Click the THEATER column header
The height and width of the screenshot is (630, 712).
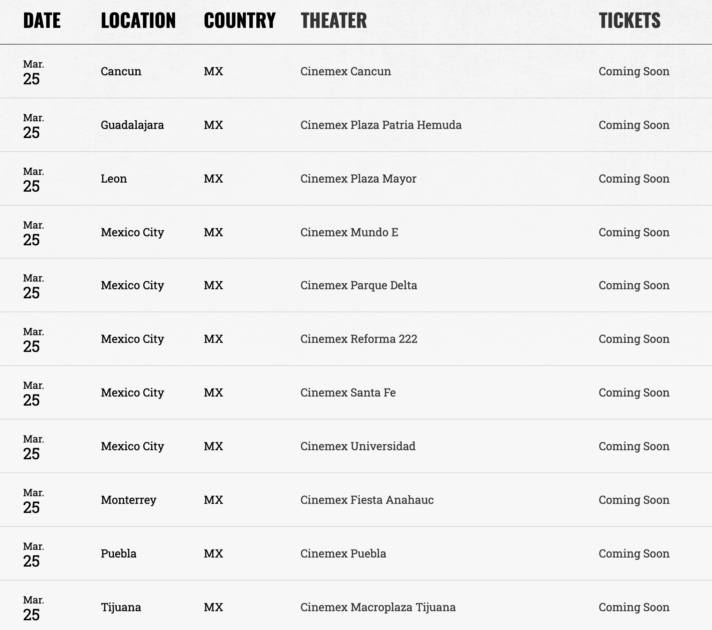click(333, 20)
